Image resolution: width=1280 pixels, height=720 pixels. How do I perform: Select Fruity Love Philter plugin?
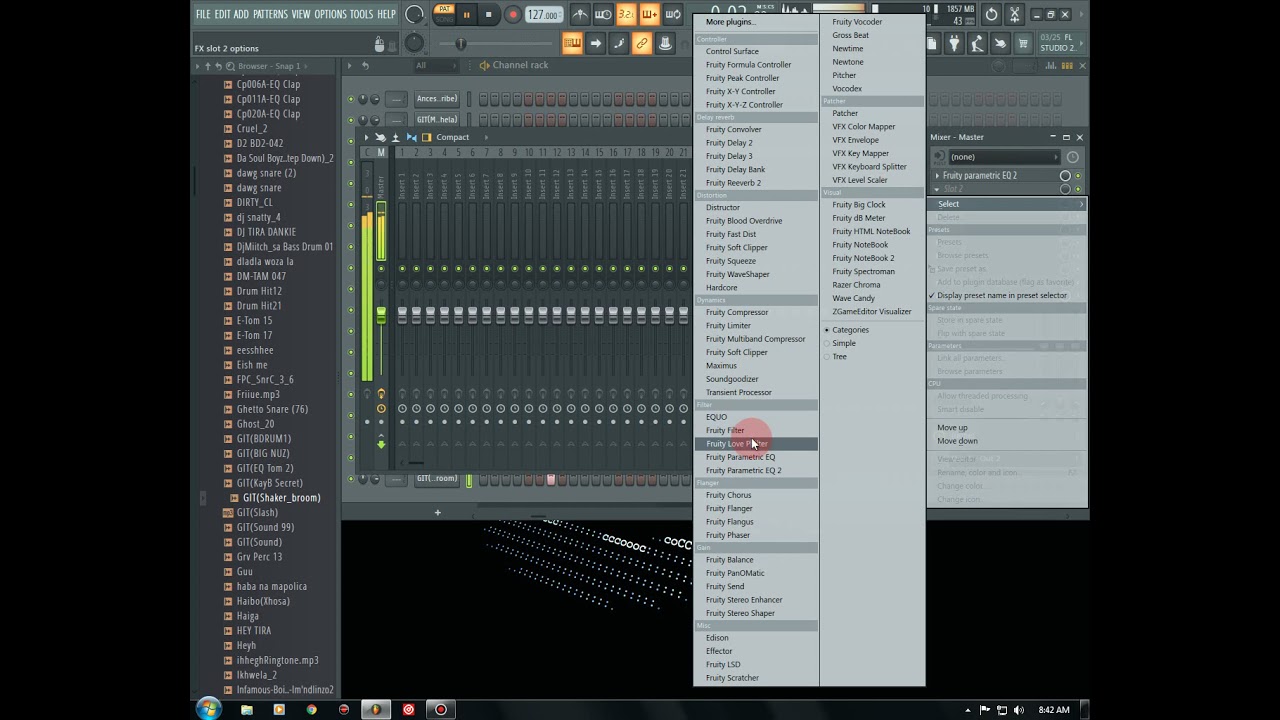(756, 444)
